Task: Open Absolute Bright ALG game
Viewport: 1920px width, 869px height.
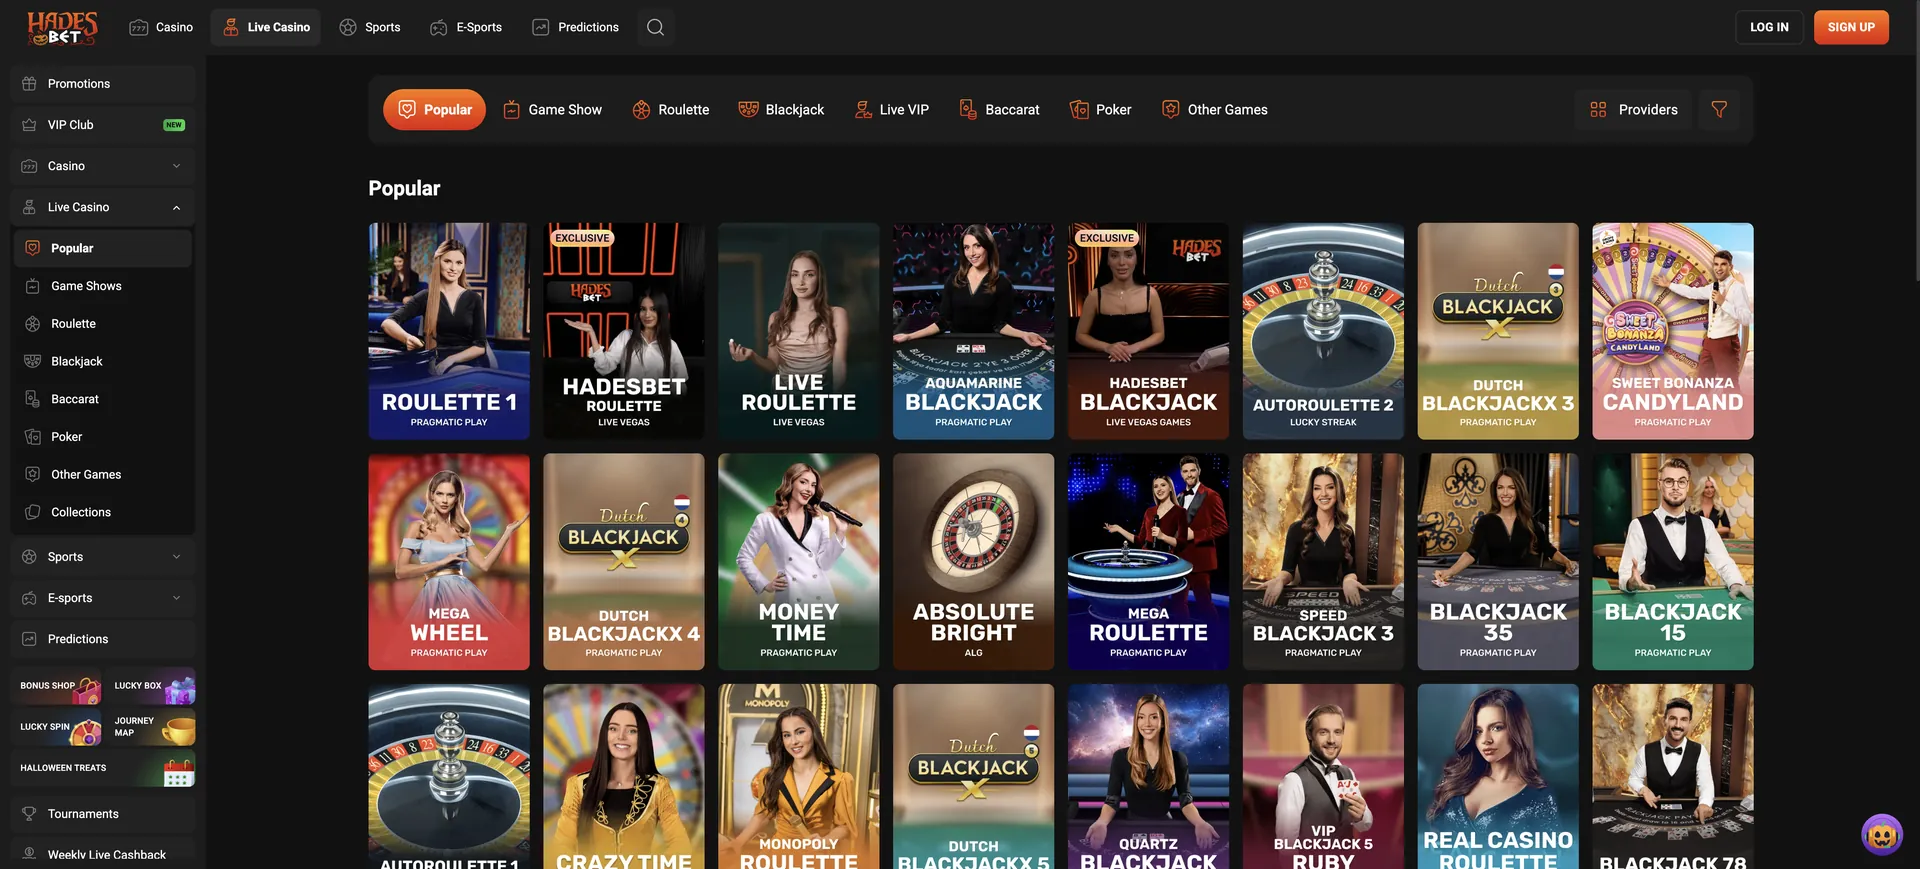Action: tap(974, 562)
